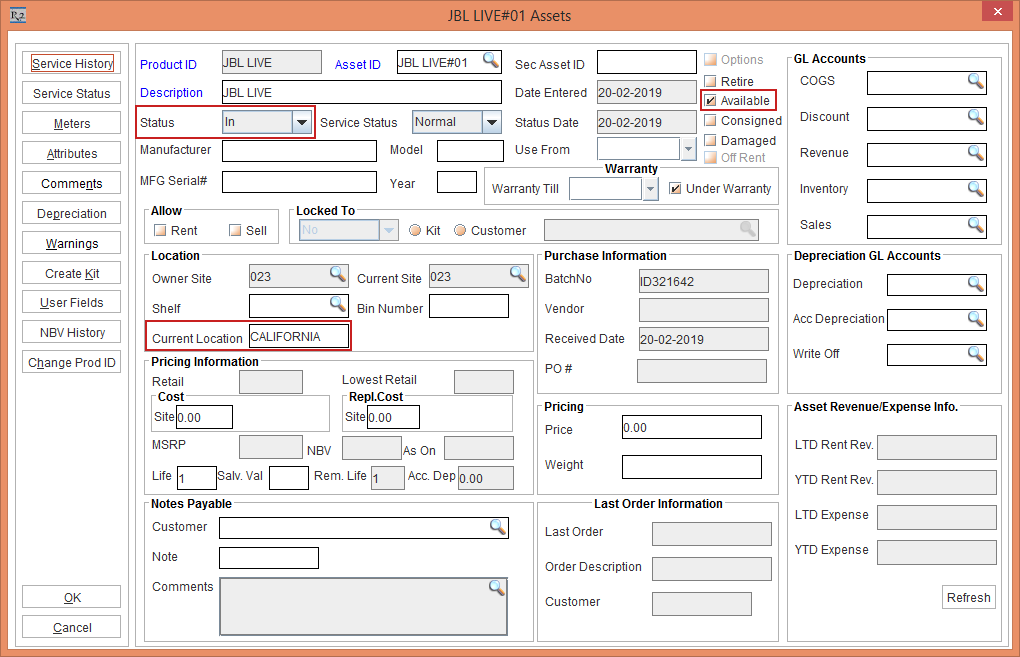The width and height of the screenshot is (1020, 657).
Task: Open Depreciation GL account lookup
Action: click(975, 284)
